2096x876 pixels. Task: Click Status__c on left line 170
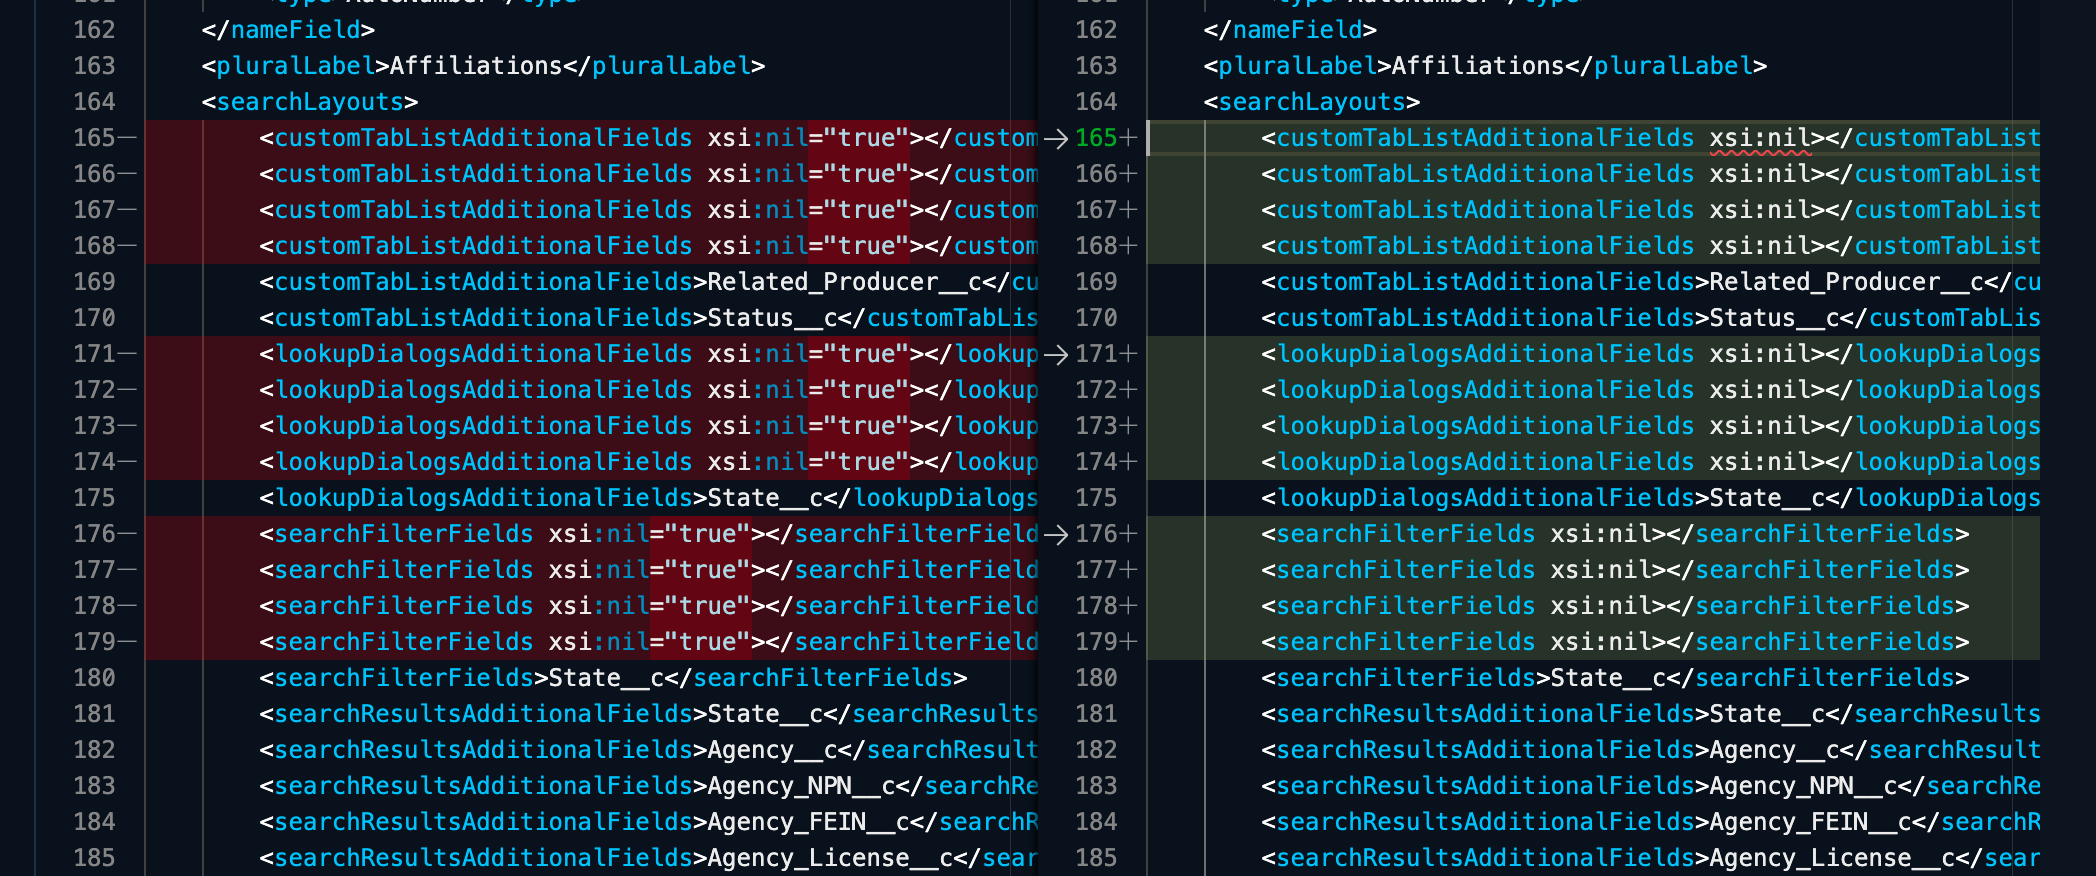[773, 318]
